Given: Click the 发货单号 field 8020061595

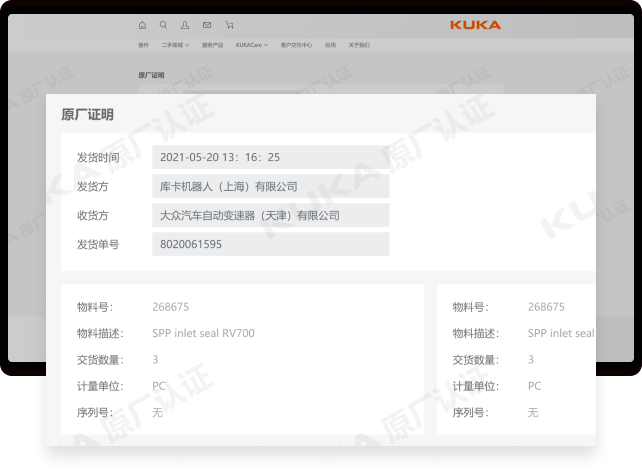Looking at the screenshot, I should coord(270,244).
